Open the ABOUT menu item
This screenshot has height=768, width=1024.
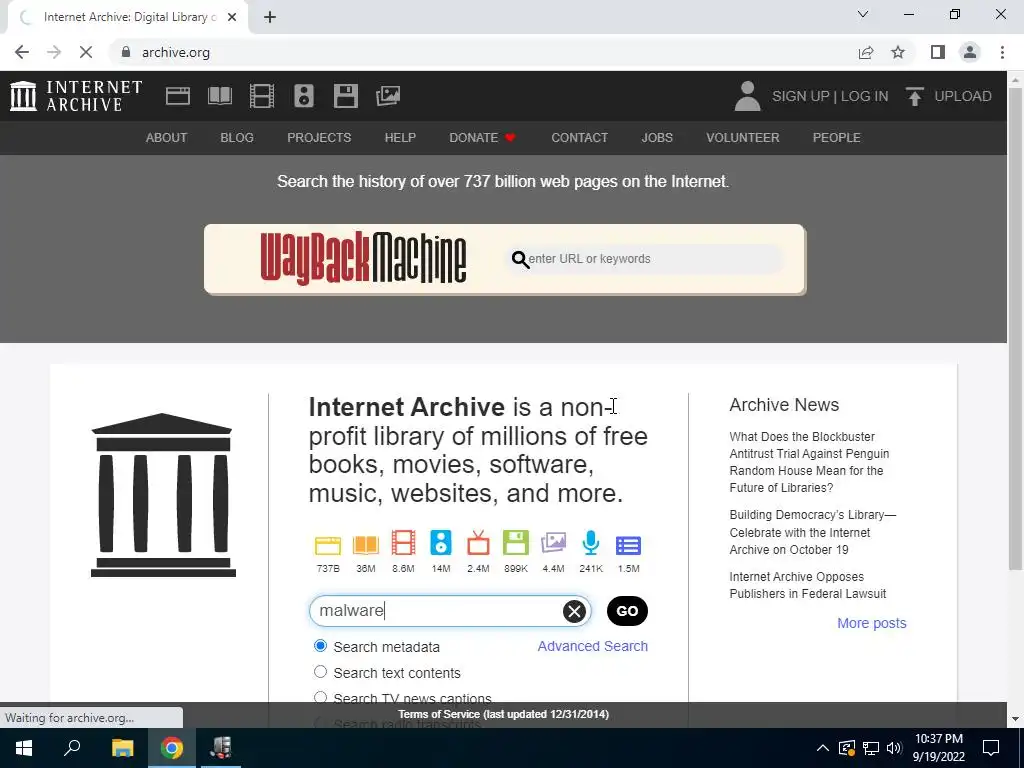coord(167,138)
